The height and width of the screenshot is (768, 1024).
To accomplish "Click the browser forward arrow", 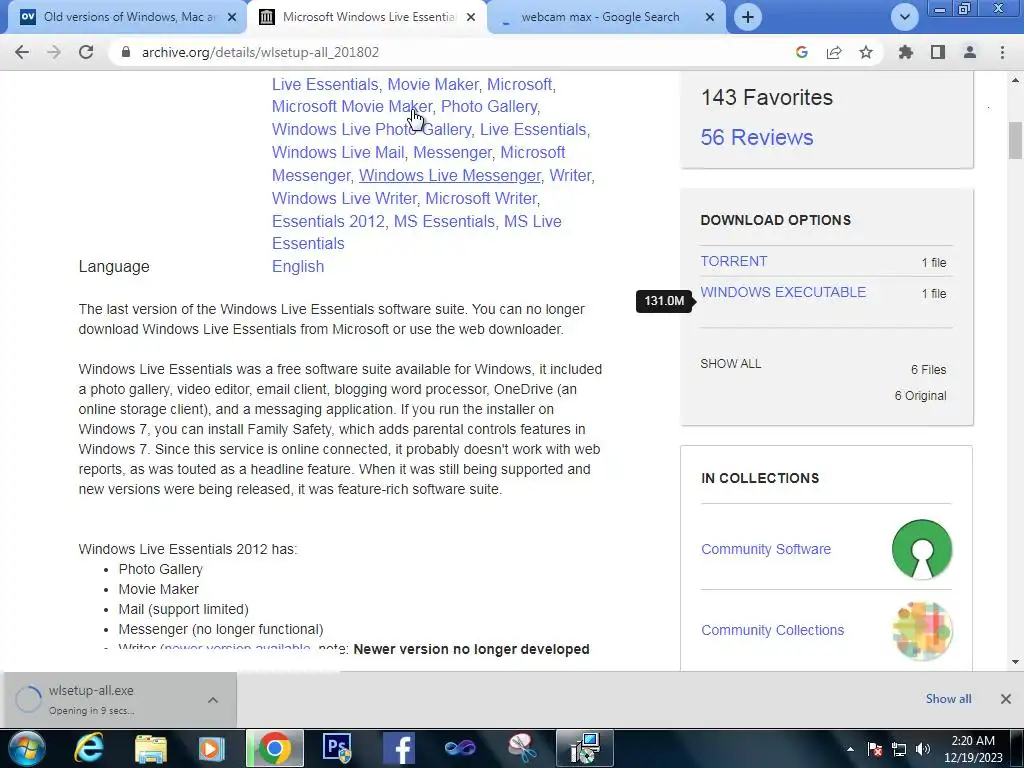I will pos(54,52).
